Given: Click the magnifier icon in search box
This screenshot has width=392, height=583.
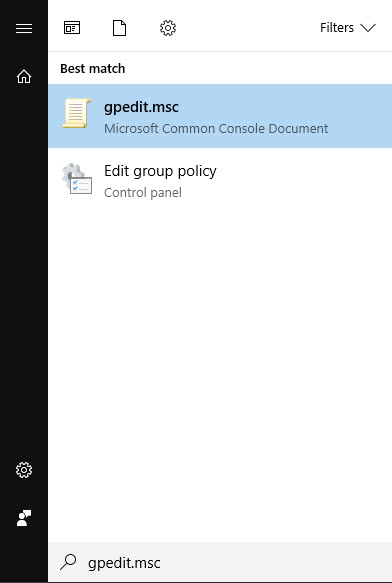Looking at the screenshot, I should click(68, 562).
